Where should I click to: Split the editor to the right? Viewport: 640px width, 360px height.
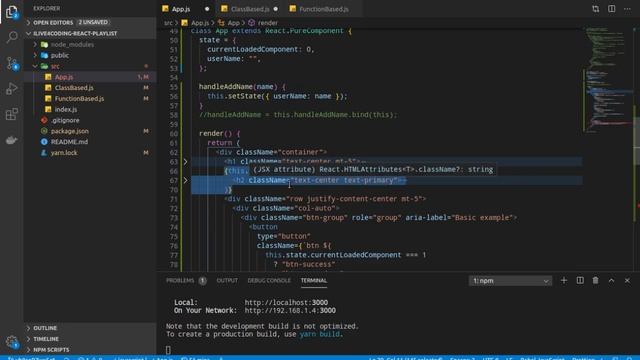611,9
